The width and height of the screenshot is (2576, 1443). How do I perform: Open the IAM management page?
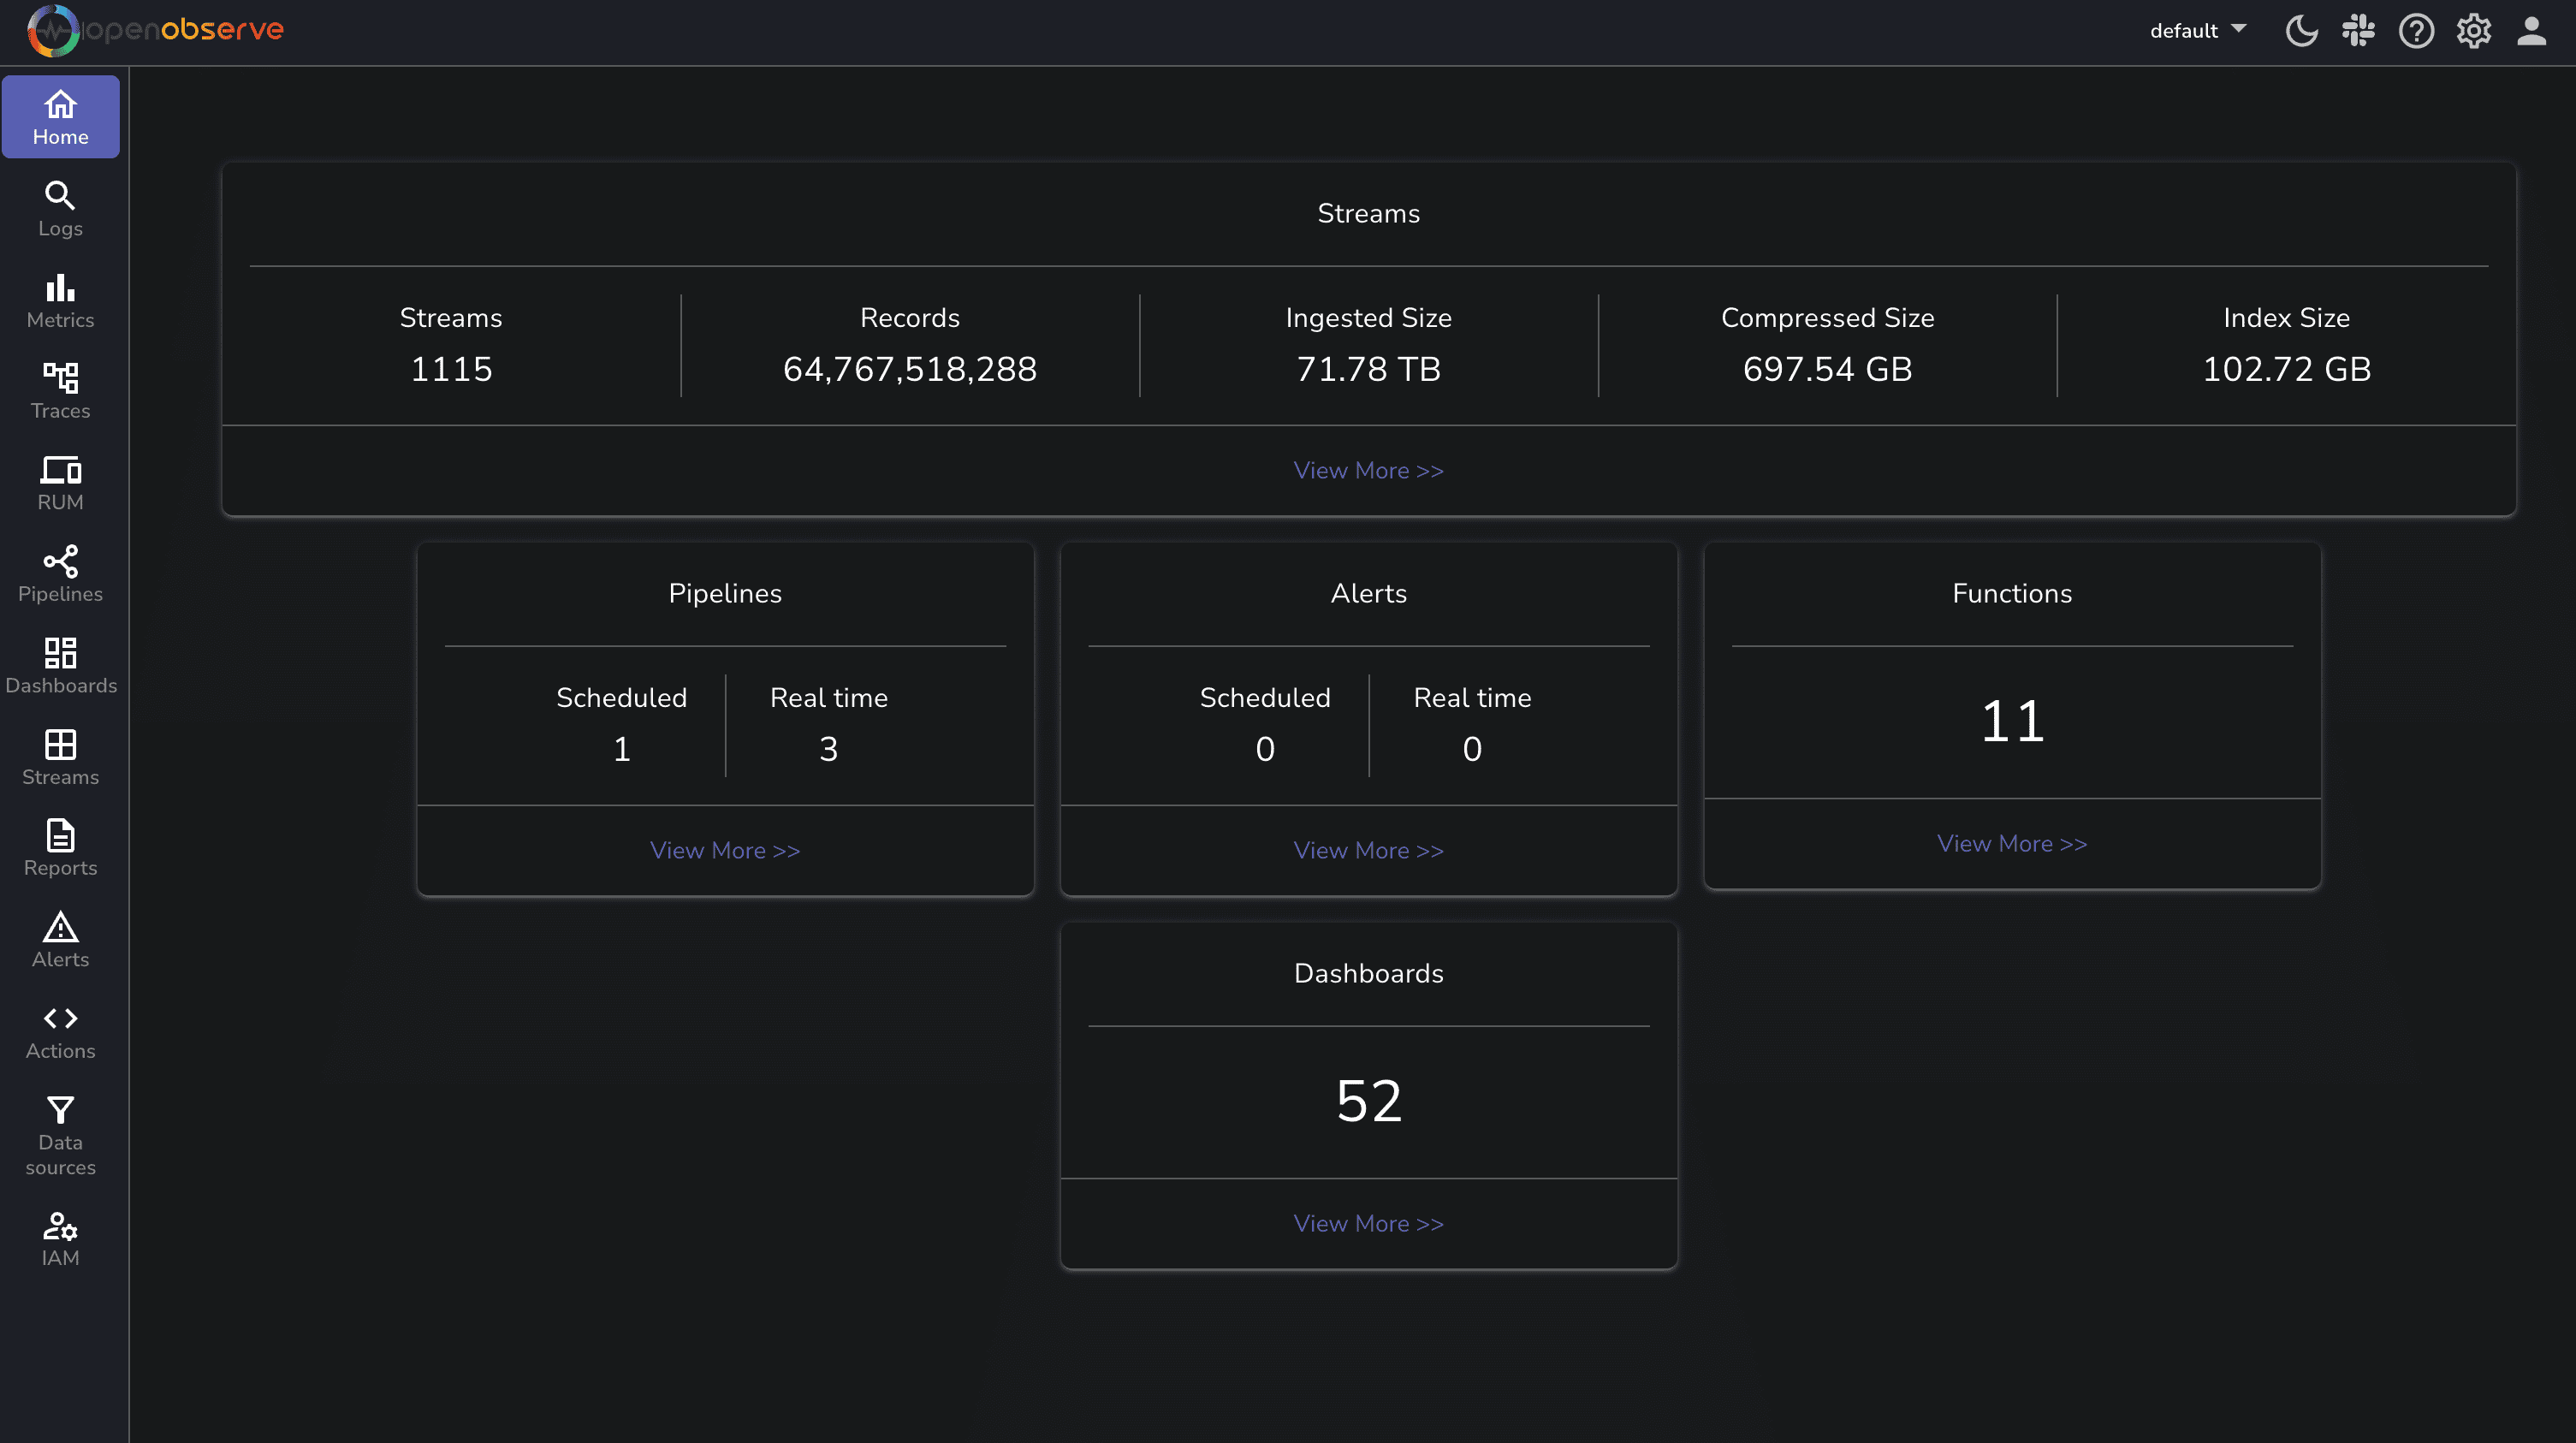pyautogui.click(x=60, y=1239)
